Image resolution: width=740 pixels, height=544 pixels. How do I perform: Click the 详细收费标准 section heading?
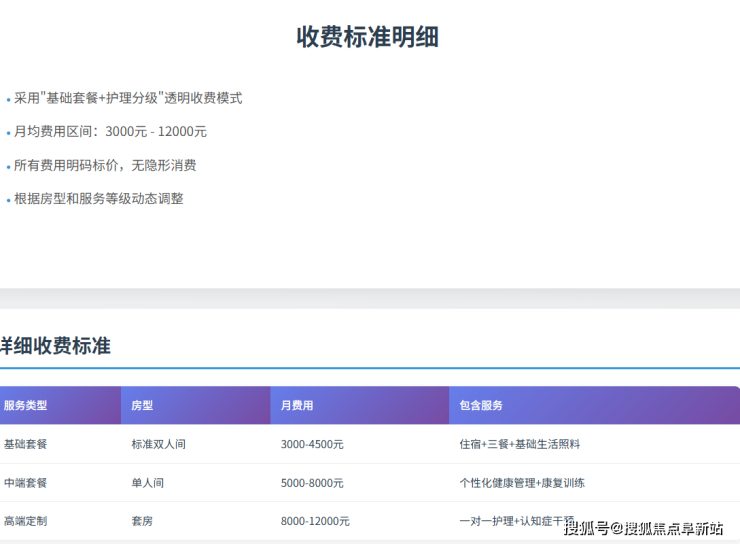pyautogui.click(x=55, y=346)
